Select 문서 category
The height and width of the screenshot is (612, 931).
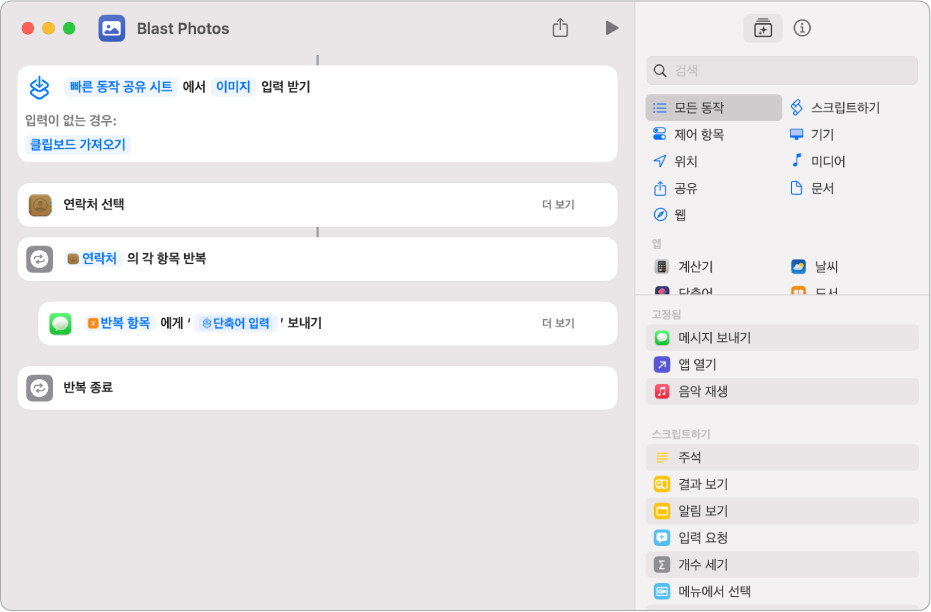[812, 188]
